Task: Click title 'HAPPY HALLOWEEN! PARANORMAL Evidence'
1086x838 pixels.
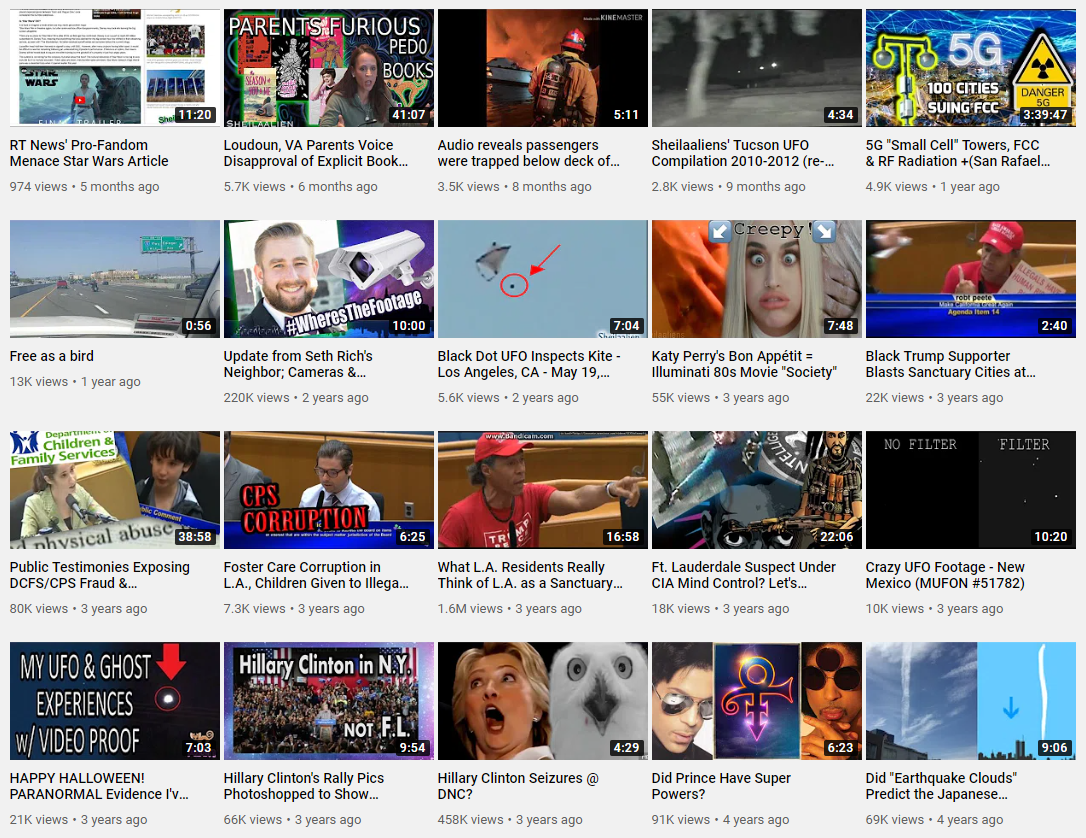Action: [99, 786]
